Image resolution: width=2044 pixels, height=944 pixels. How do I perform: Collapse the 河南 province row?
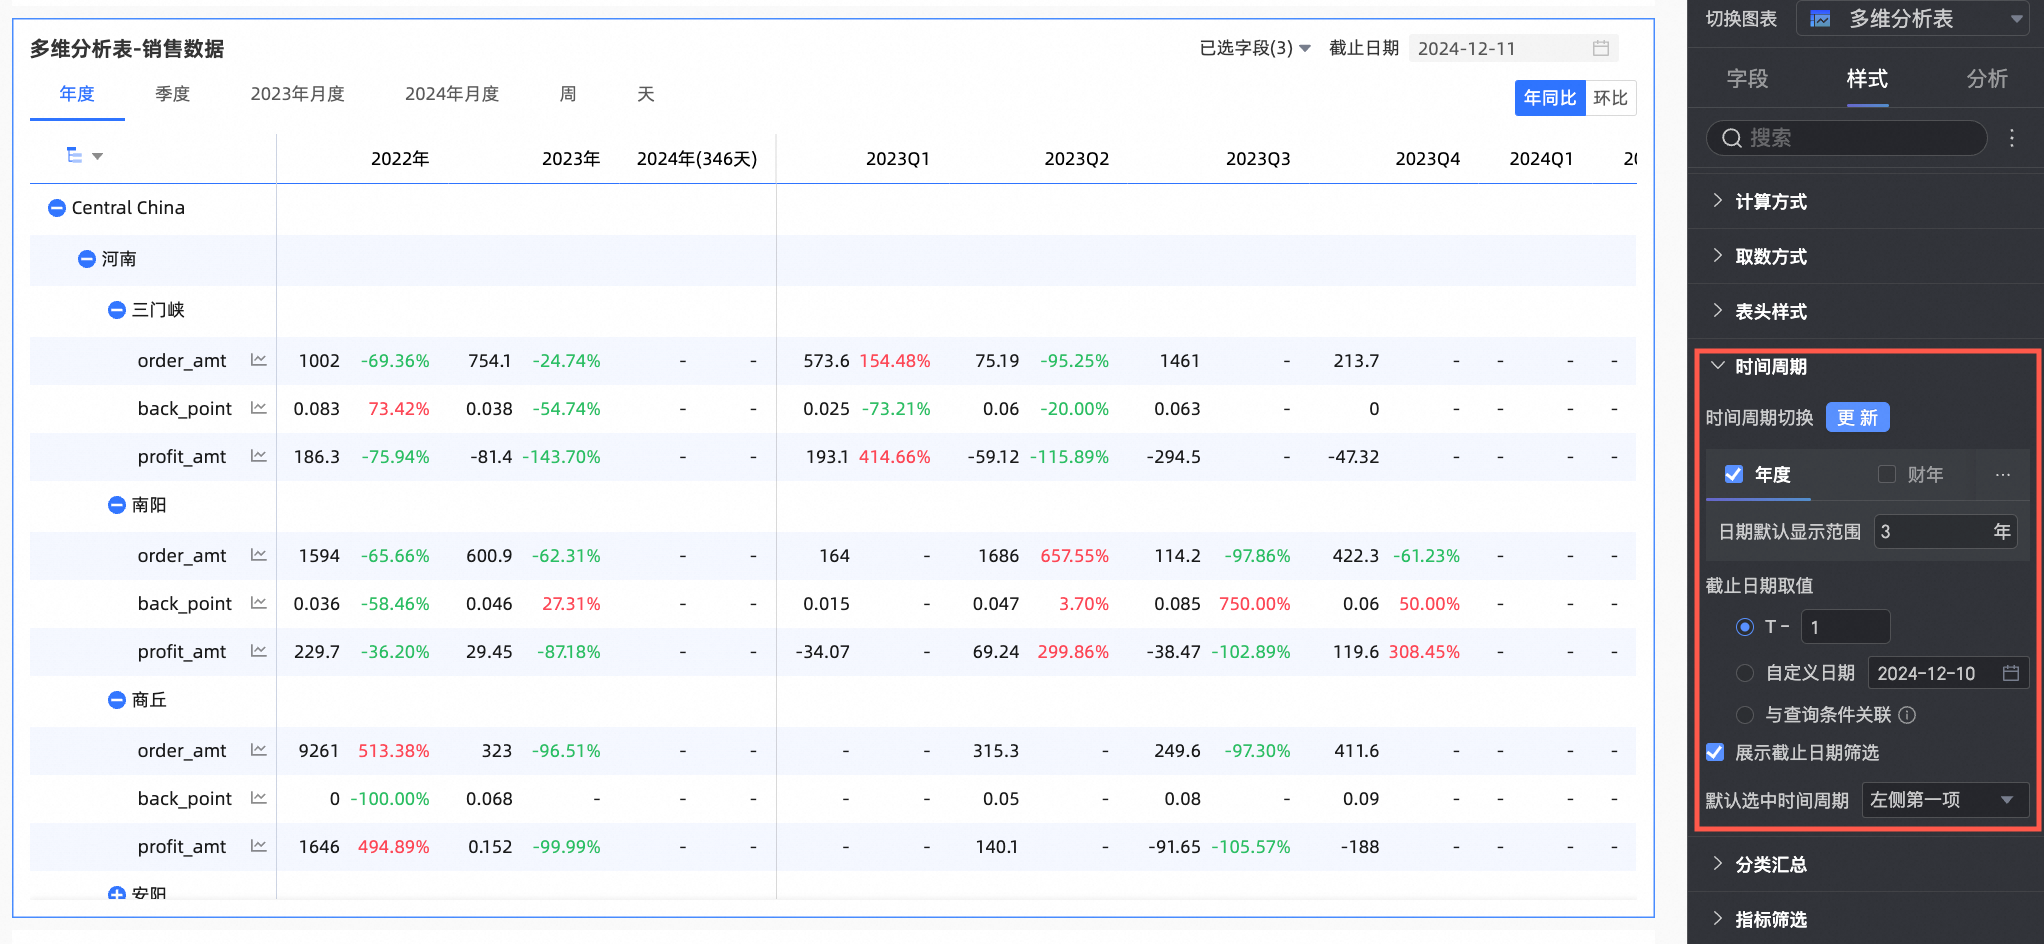pyautogui.click(x=87, y=259)
